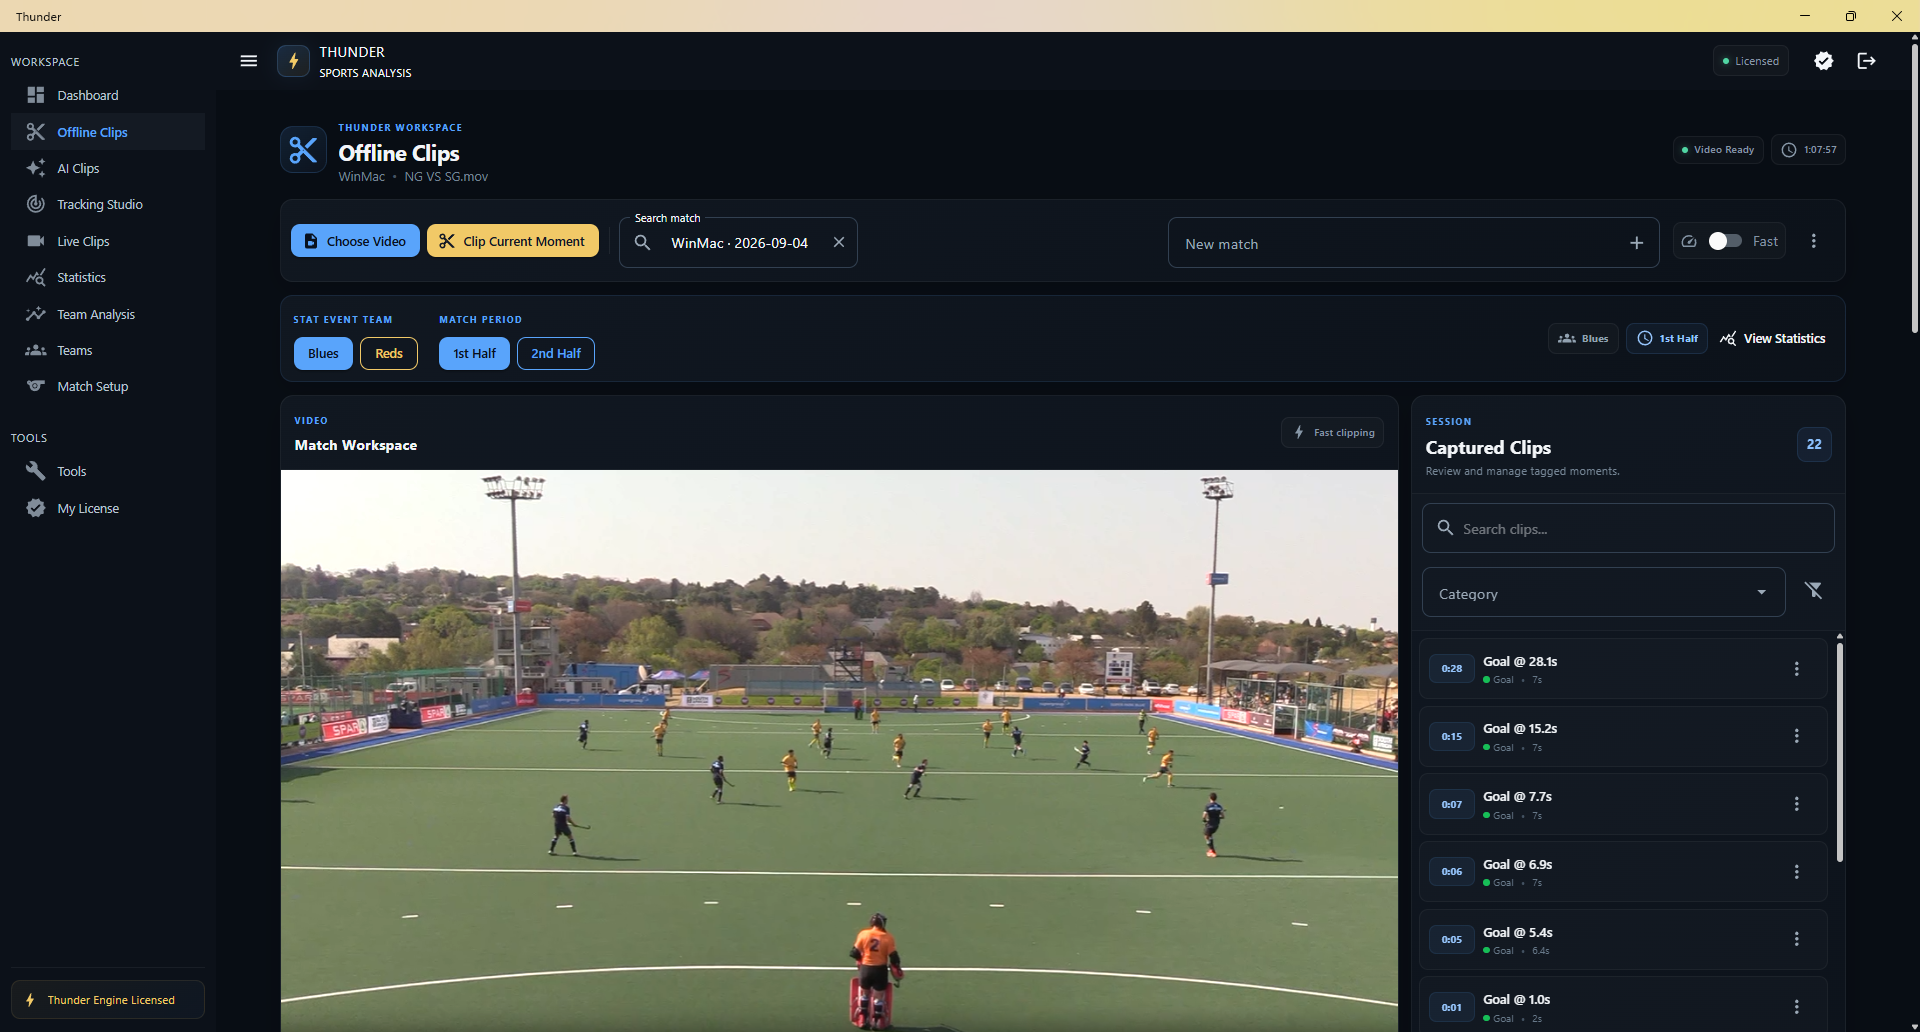Open options for Goal @ 6.9s clip

(x=1796, y=872)
